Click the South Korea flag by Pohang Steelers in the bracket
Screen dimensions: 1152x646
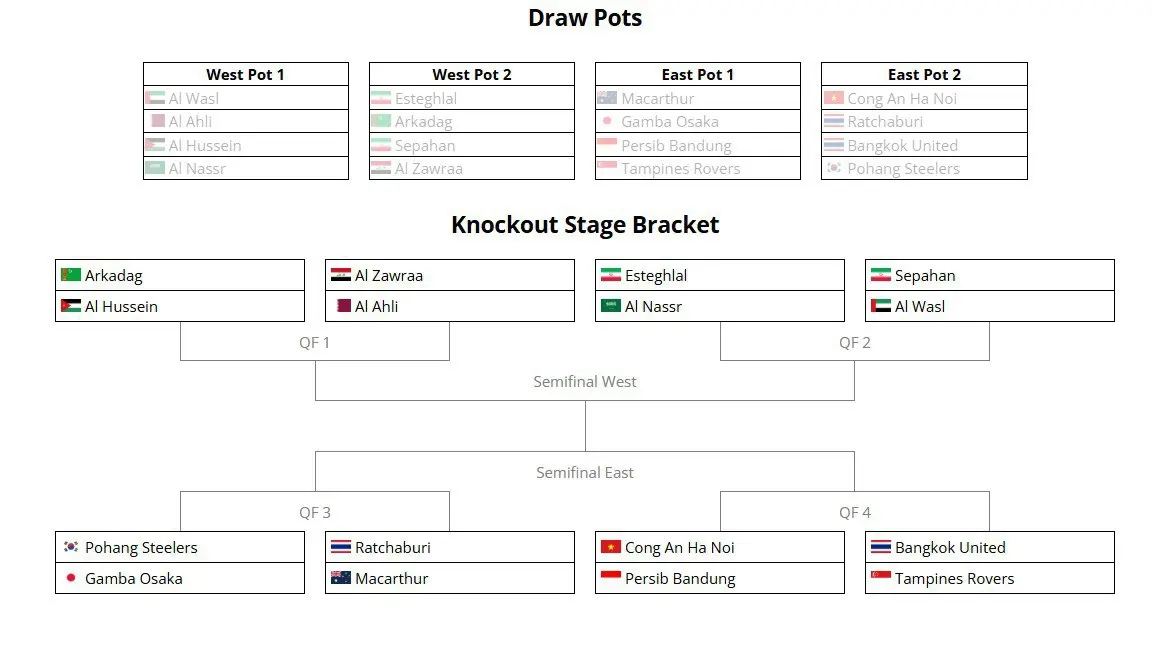pyautogui.click(x=71, y=547)
